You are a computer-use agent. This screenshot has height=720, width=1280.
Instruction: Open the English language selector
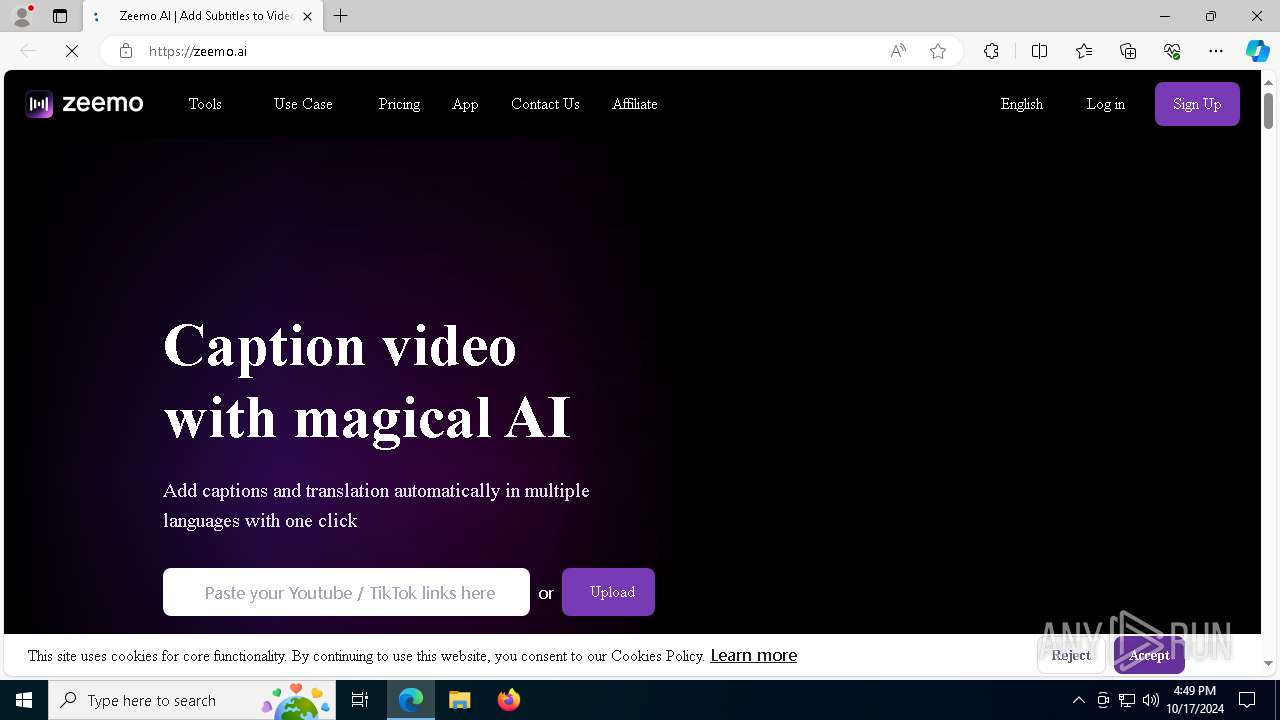[x=1021, y=104]
